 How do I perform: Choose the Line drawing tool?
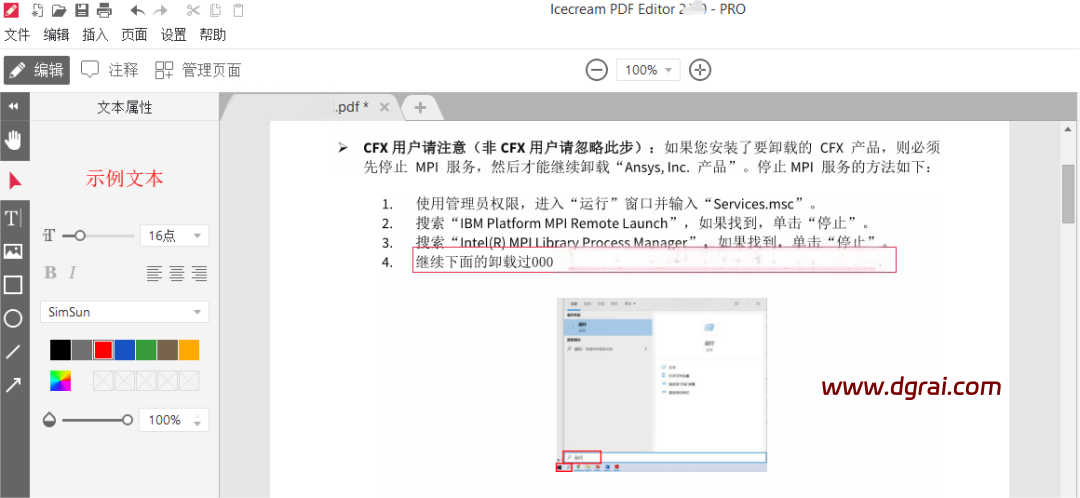pyautogui.click(x=14, y=352)
